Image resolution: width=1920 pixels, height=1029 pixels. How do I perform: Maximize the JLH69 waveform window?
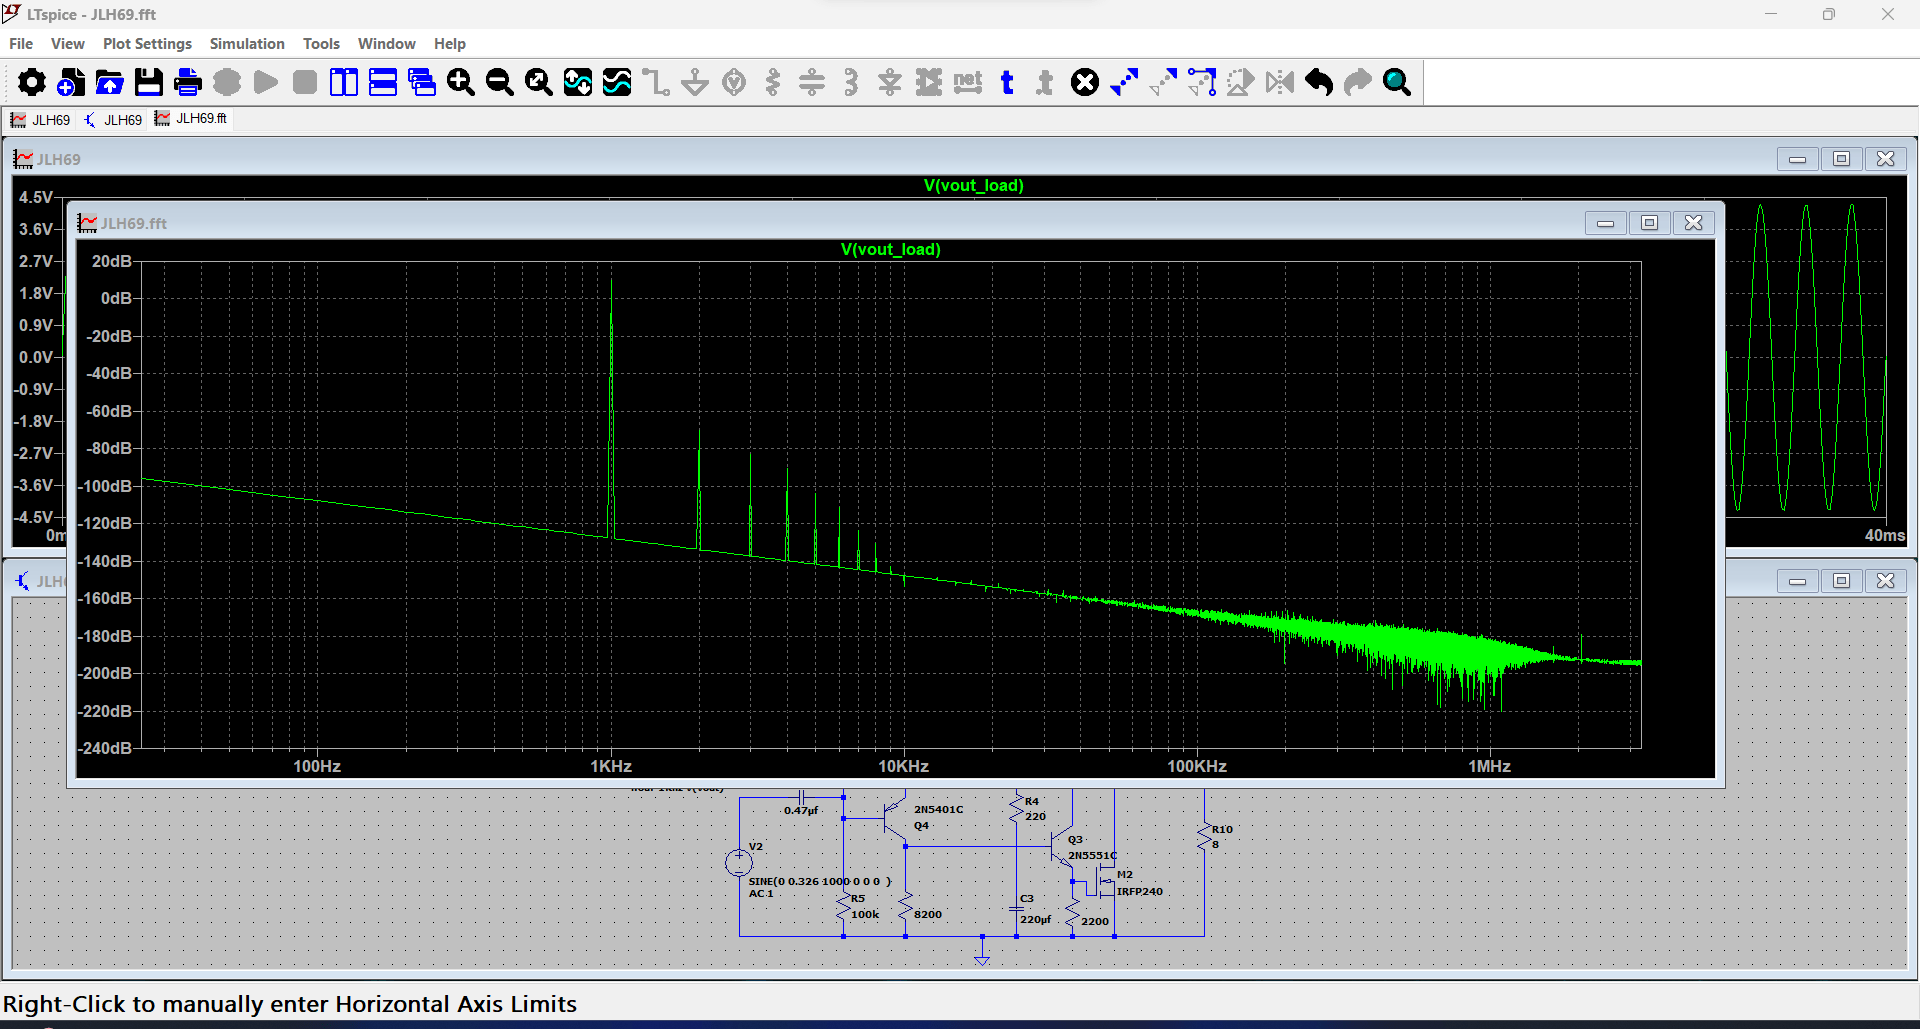tap(1841, 159)
